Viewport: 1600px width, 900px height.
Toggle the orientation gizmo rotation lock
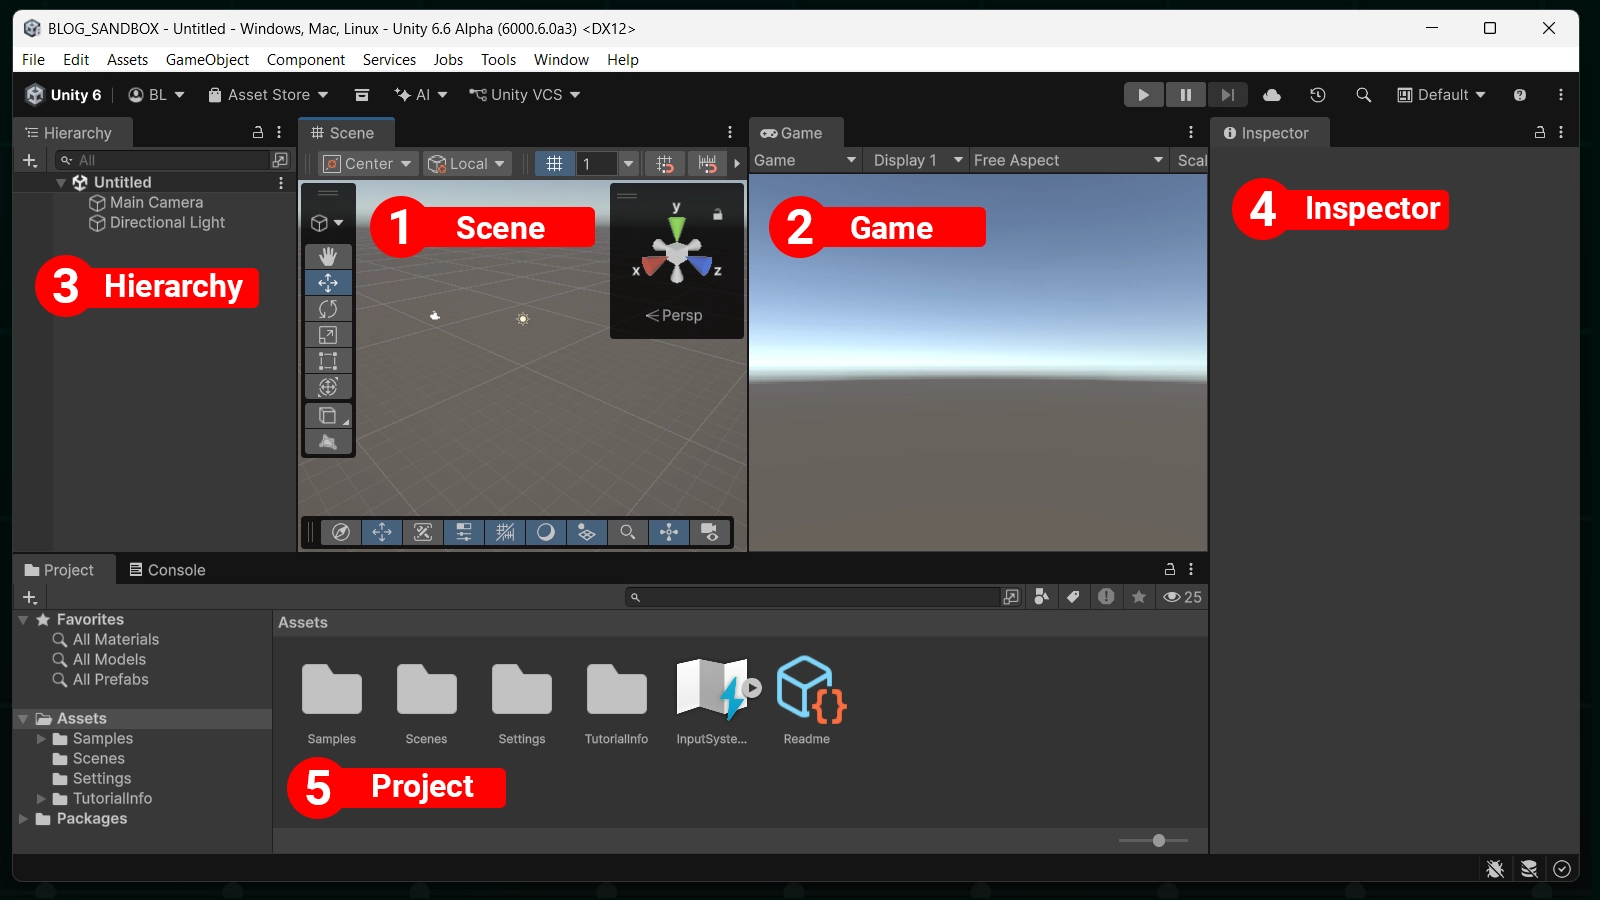pyautogui.click(x=717, y=214)
